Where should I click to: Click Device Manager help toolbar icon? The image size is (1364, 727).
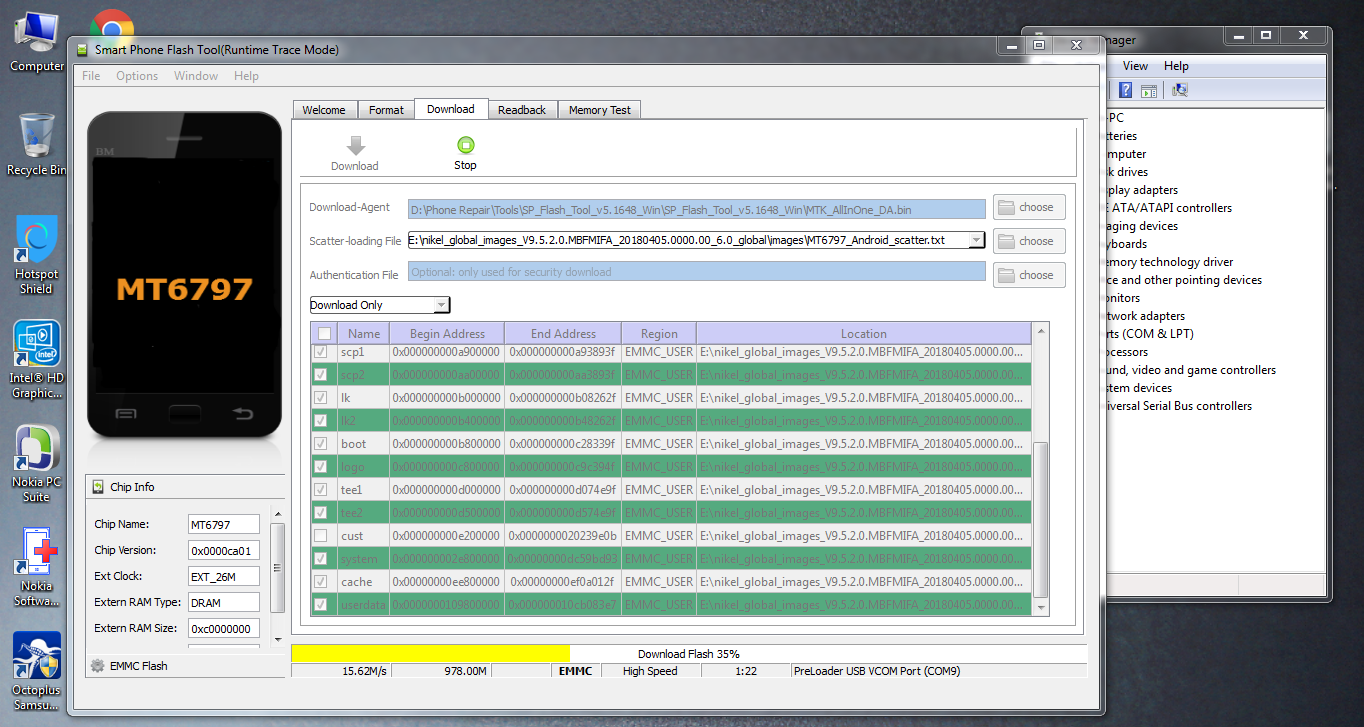click(x=1125, y=91)
